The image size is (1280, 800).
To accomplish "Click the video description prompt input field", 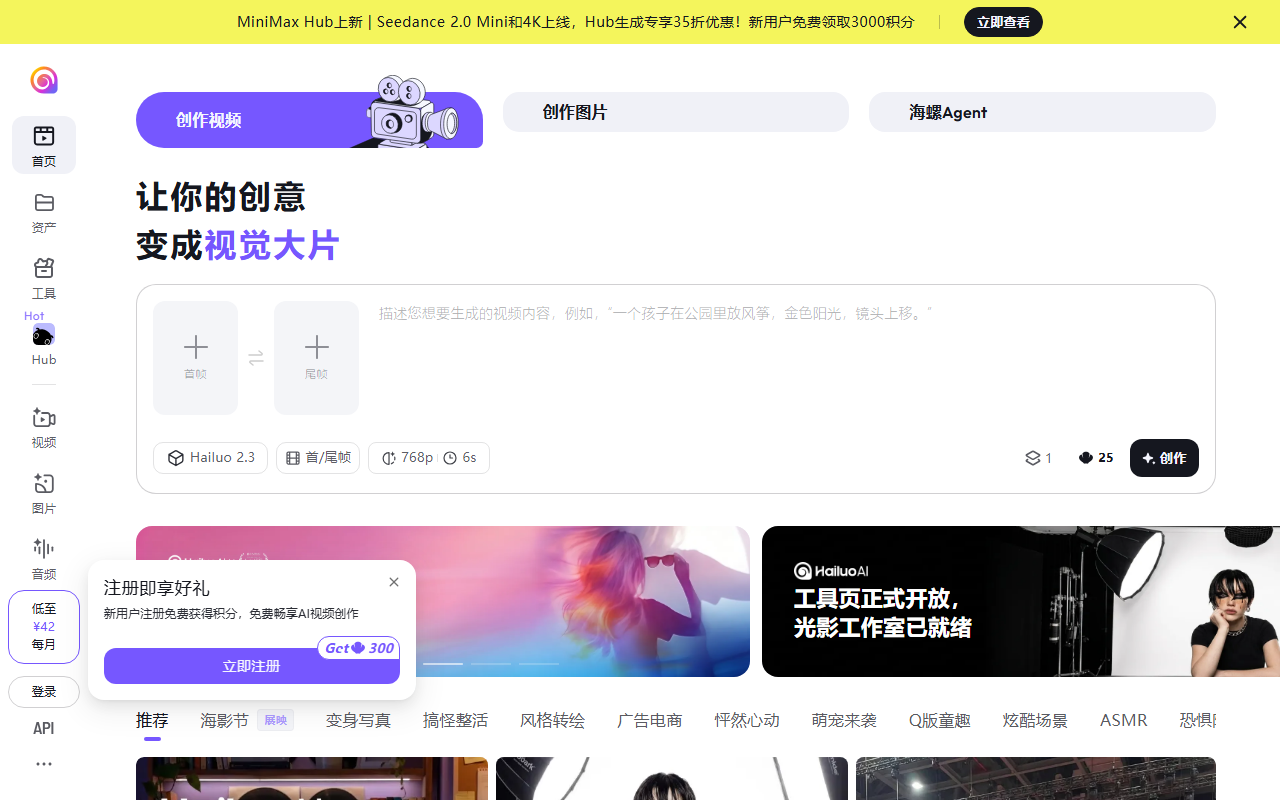I will pos(788,358).
